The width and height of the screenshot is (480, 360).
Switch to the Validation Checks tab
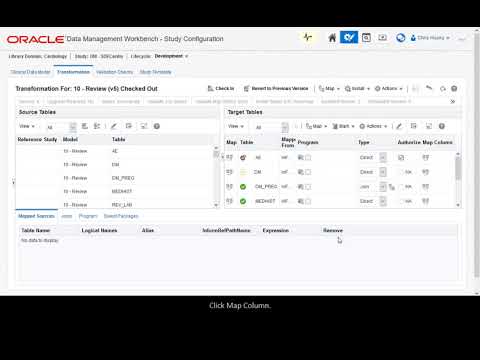(114, 72)
